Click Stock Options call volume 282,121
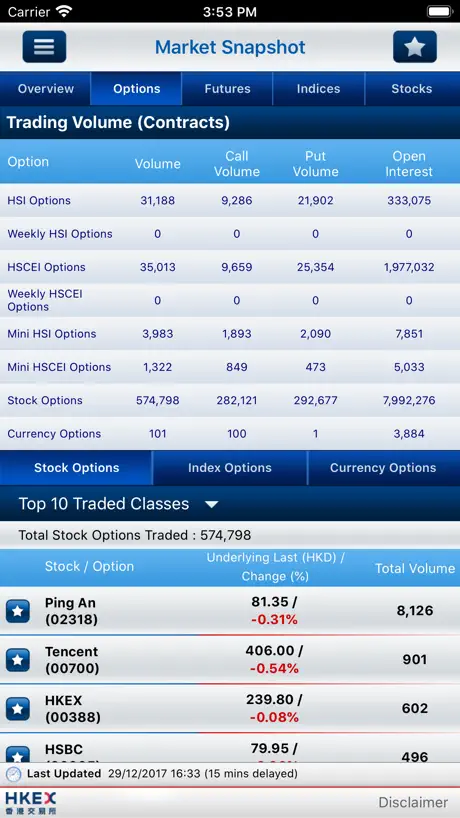 tap(237, 401)
